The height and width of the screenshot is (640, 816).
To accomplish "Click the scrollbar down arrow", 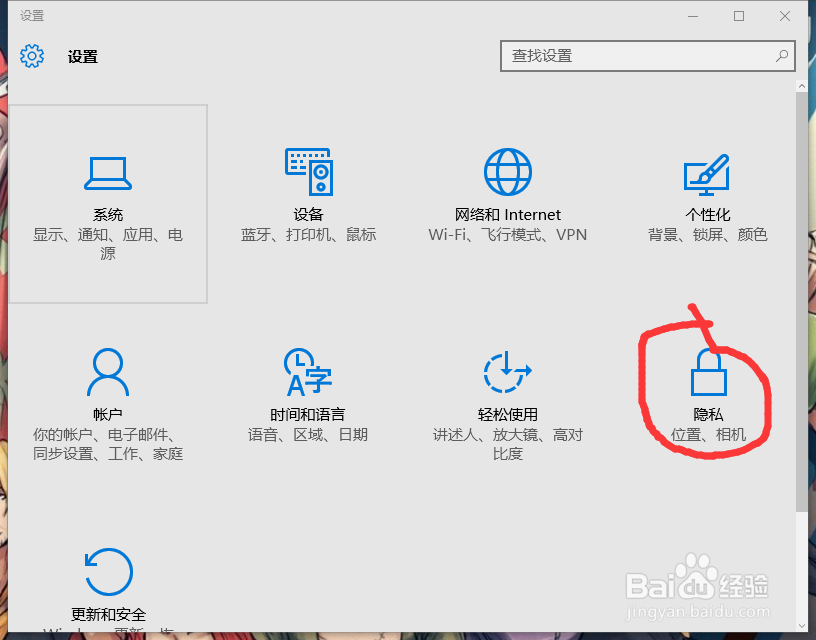I will [x=801, y=626].
